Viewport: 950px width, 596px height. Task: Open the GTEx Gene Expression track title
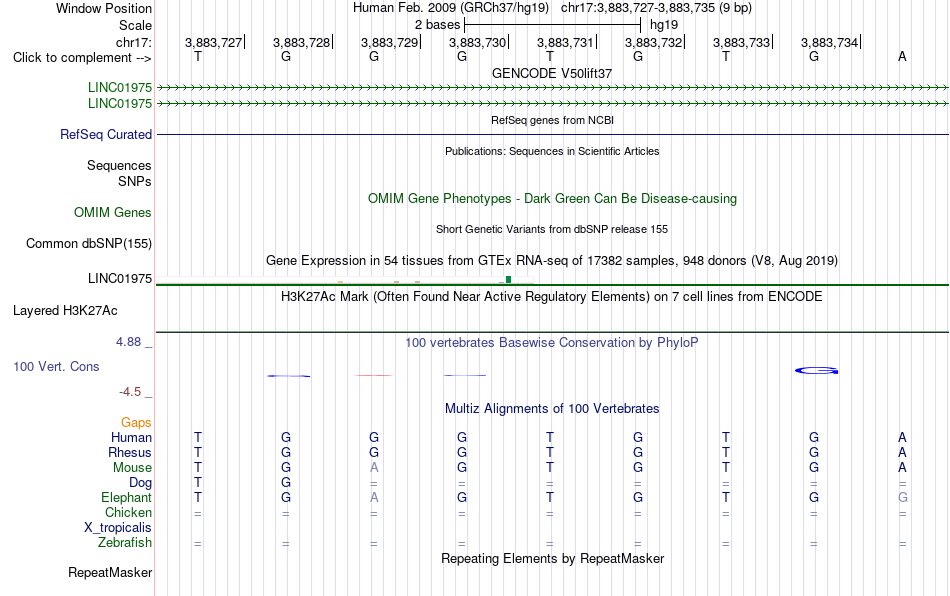pos(552,260)
